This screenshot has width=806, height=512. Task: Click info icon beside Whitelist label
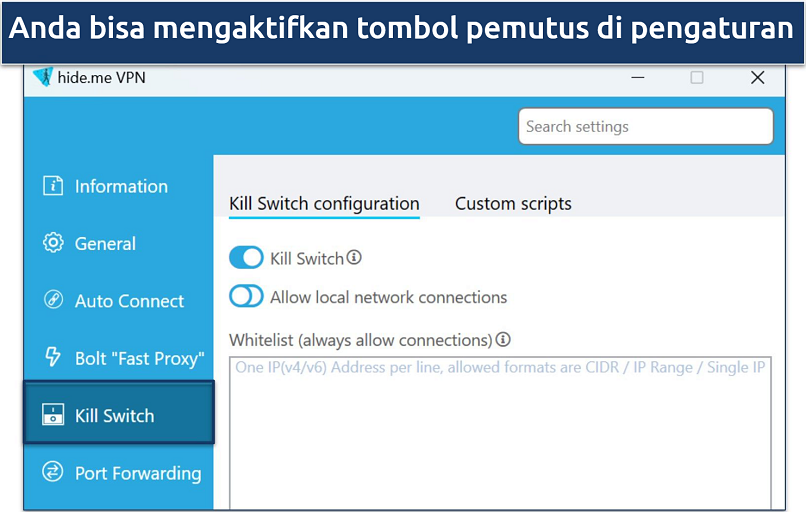pos(503,340)
